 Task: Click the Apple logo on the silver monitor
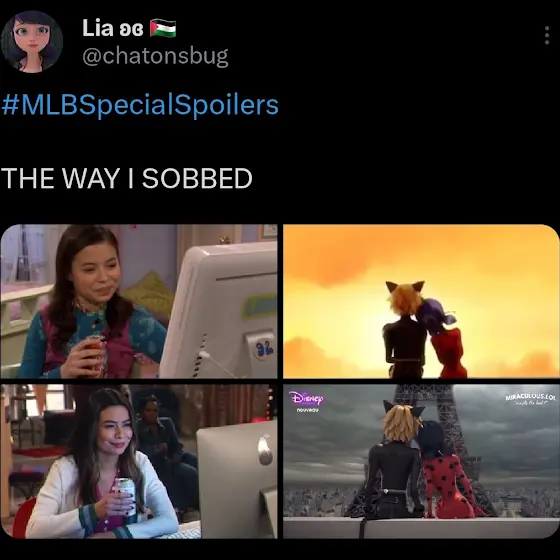pyautogui.click(x=265, y=450)
